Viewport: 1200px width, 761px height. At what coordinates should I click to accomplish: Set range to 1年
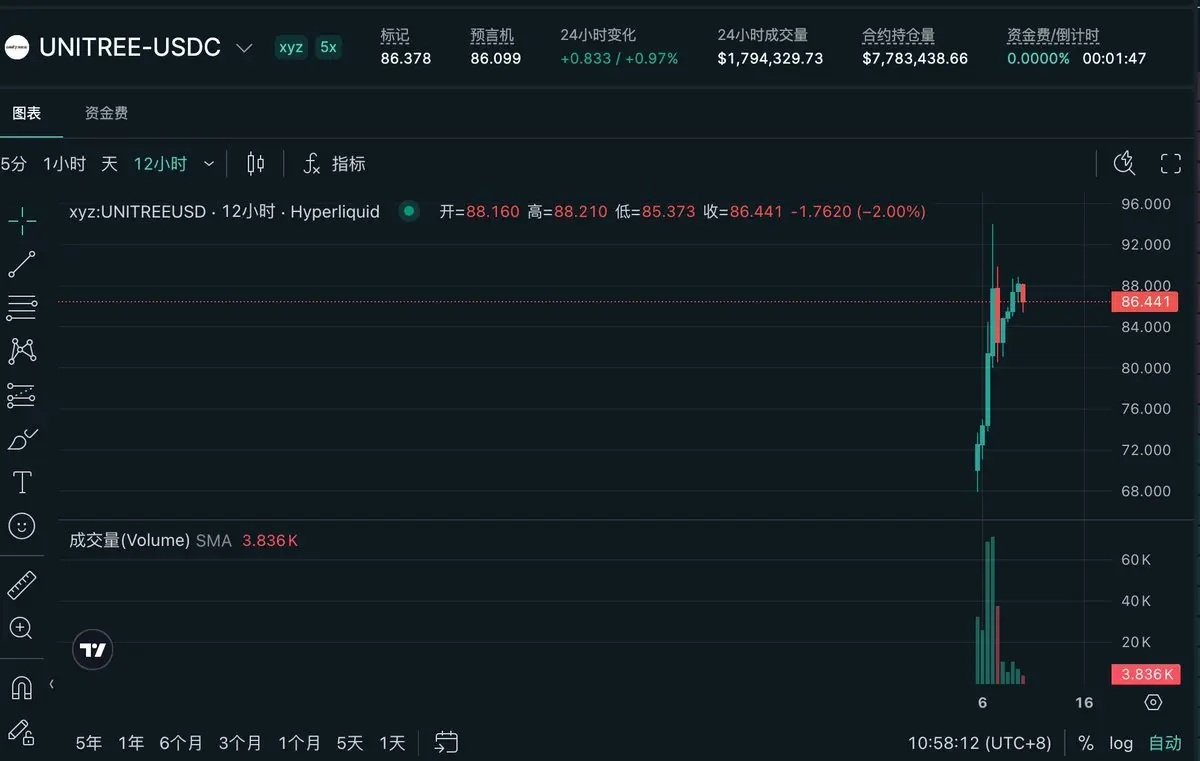[131, 743]
